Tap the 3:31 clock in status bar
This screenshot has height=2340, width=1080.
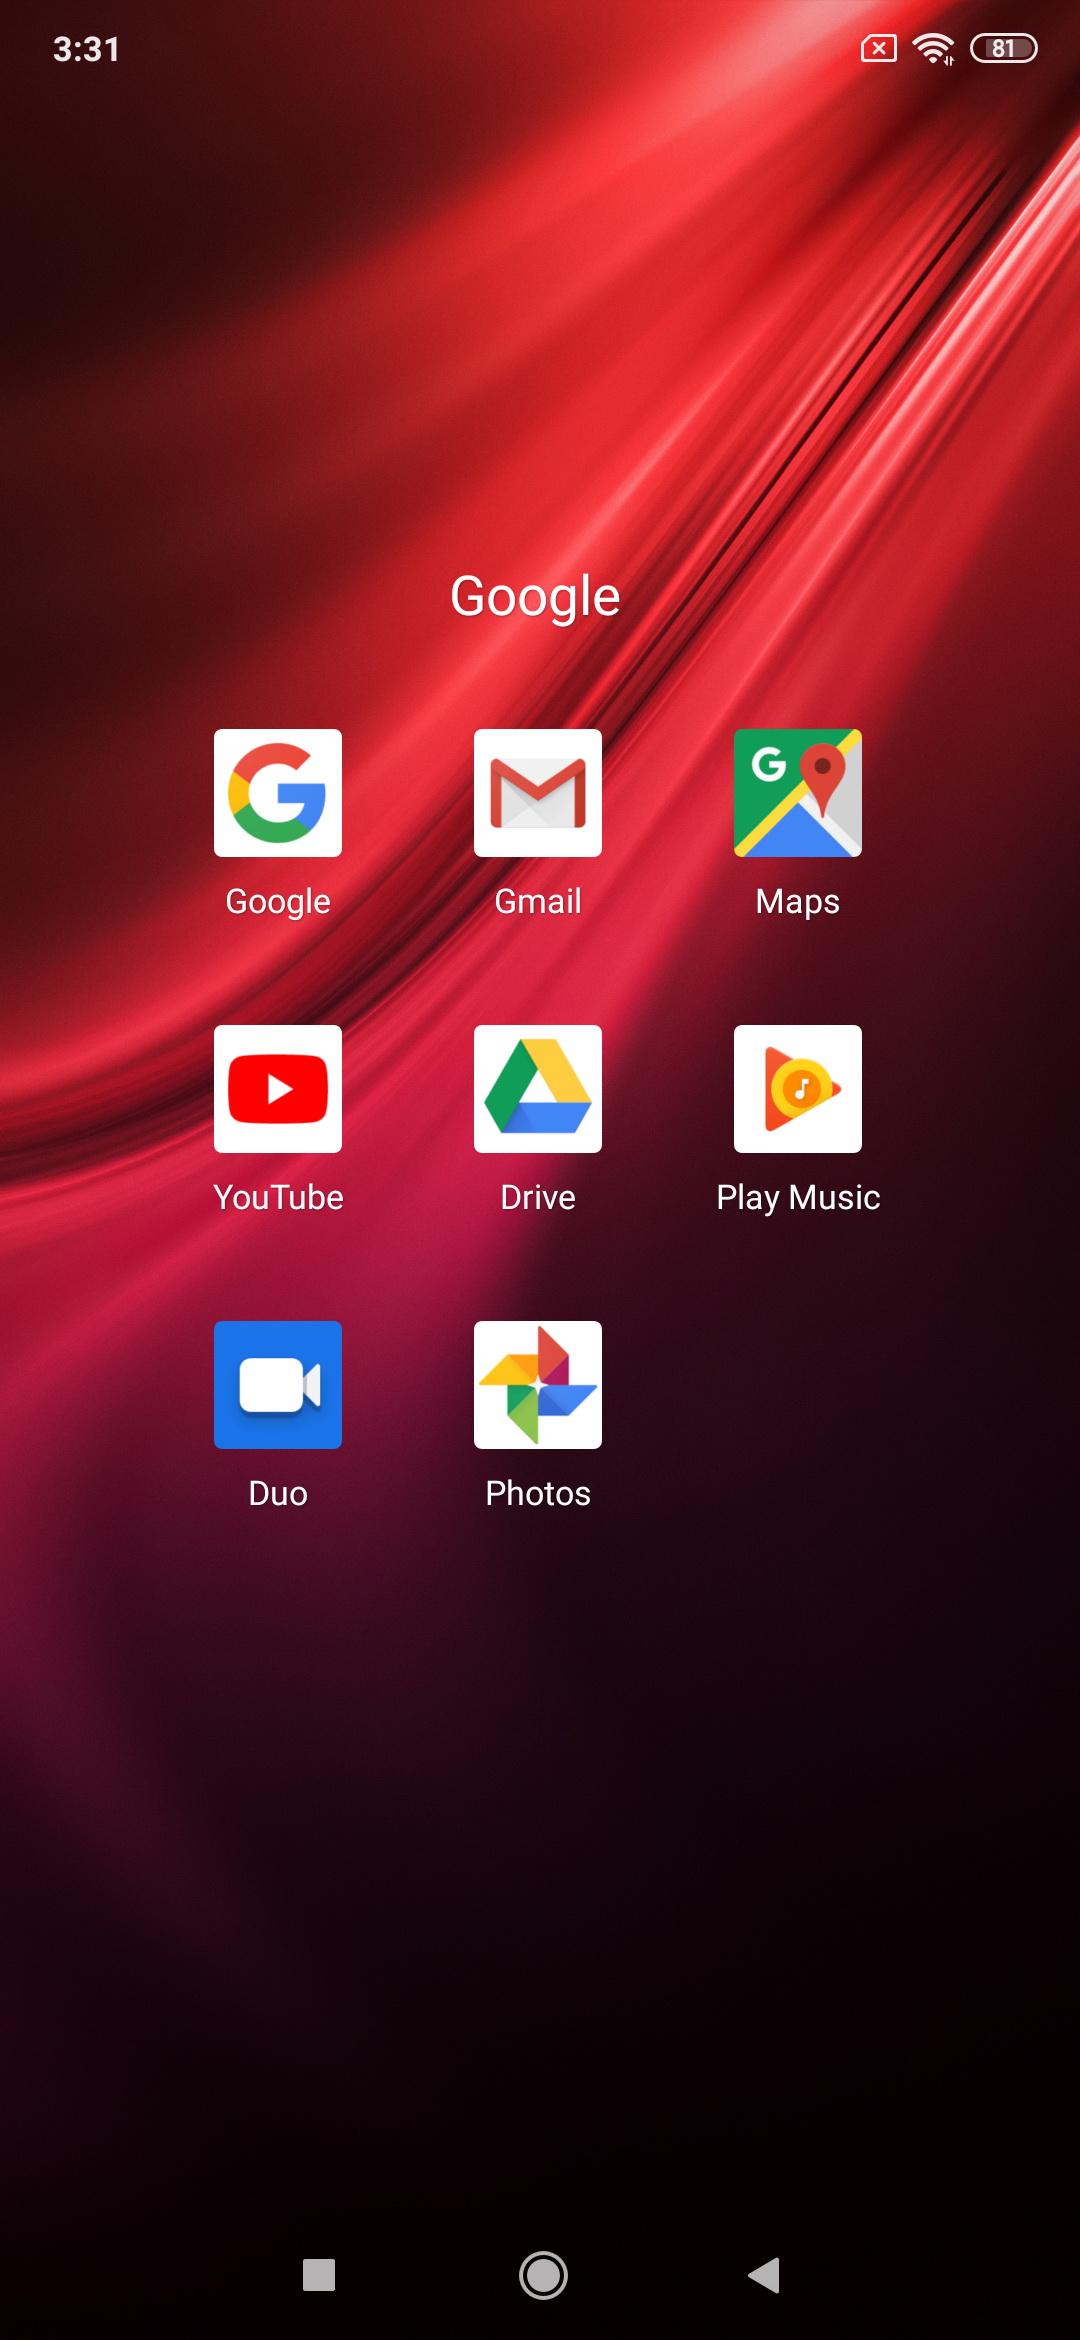(87, 49)
